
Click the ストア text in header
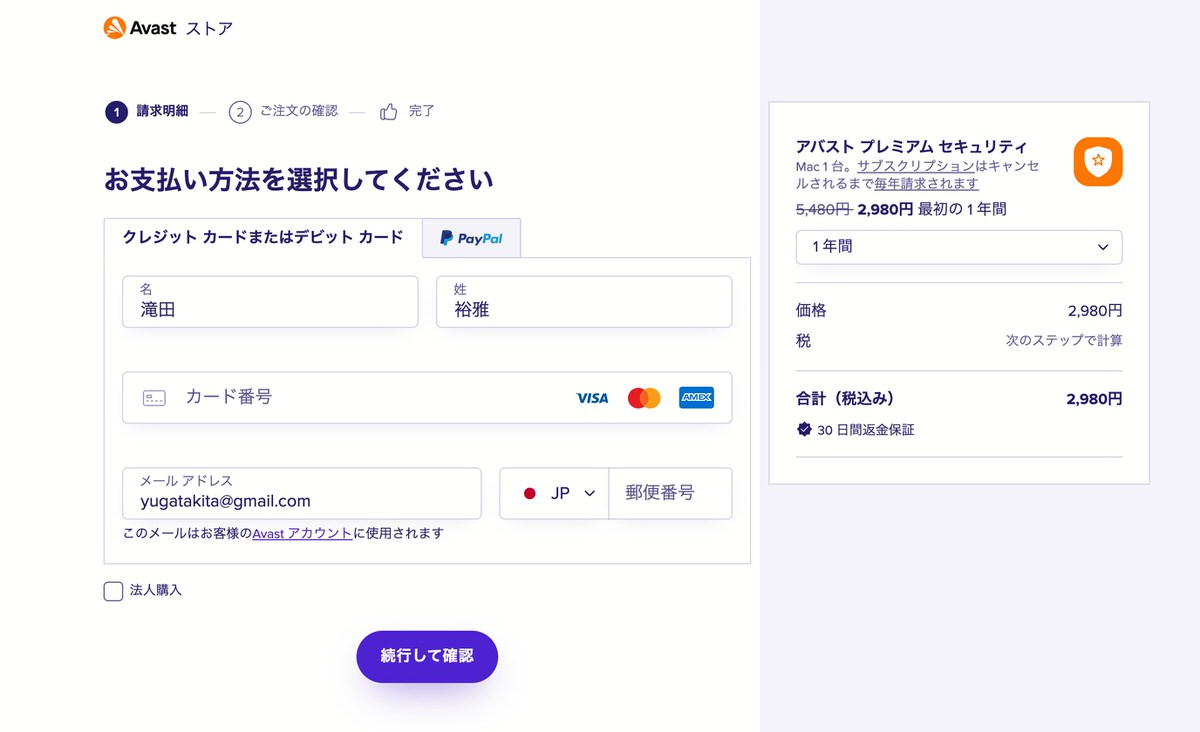click(209, 29)
